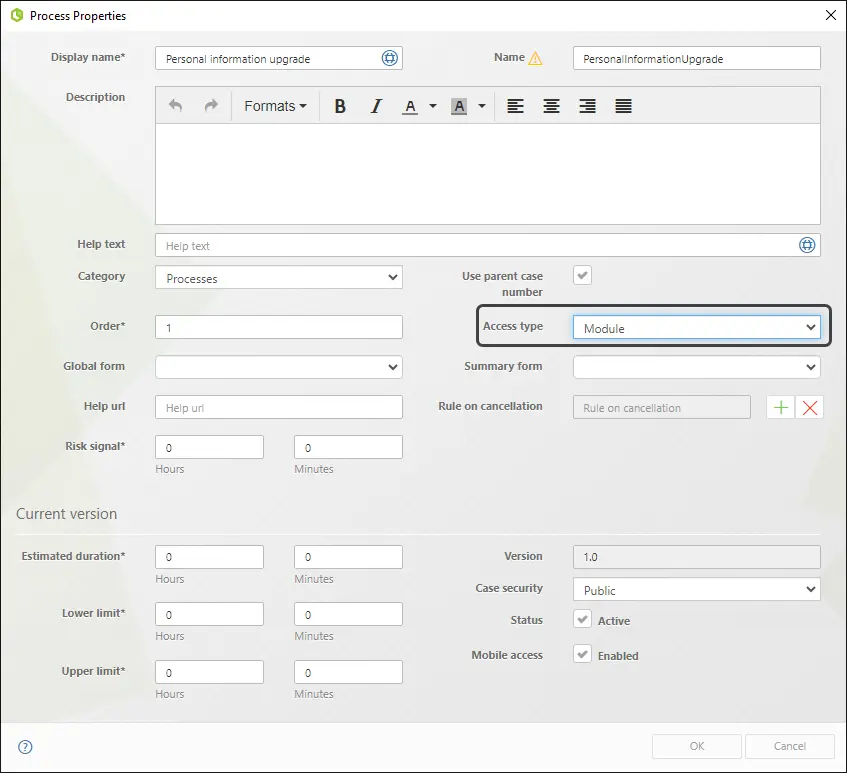Toggle bold formatting in Description editor
This screenshot has height=773, width=847.
click(x=340, y=106)
